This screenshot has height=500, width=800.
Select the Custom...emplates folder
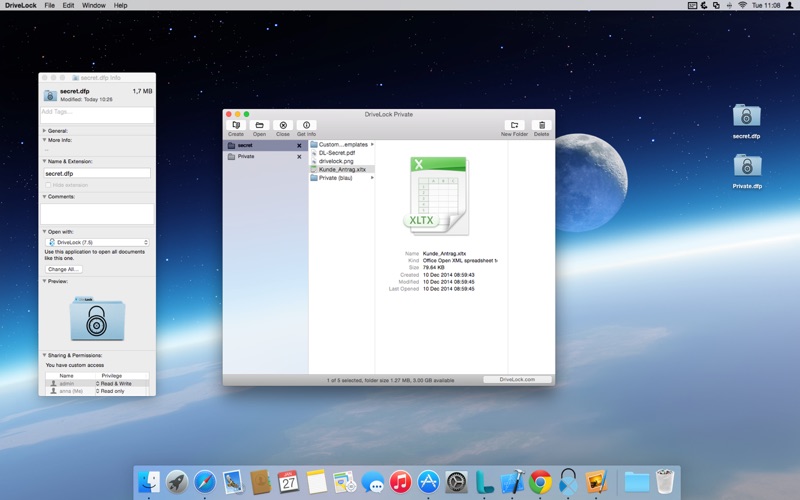pos(342,144)
